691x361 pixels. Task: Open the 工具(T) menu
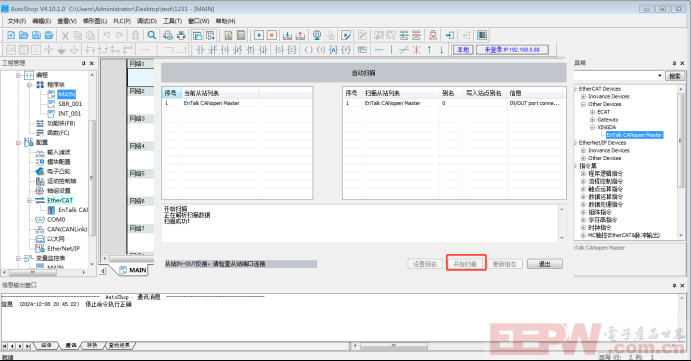point(172,21)
